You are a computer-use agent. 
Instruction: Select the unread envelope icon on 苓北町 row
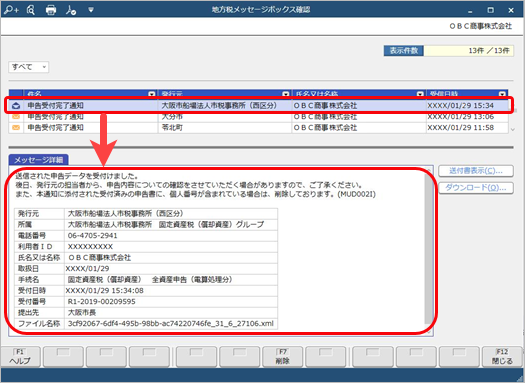point(16,128)
